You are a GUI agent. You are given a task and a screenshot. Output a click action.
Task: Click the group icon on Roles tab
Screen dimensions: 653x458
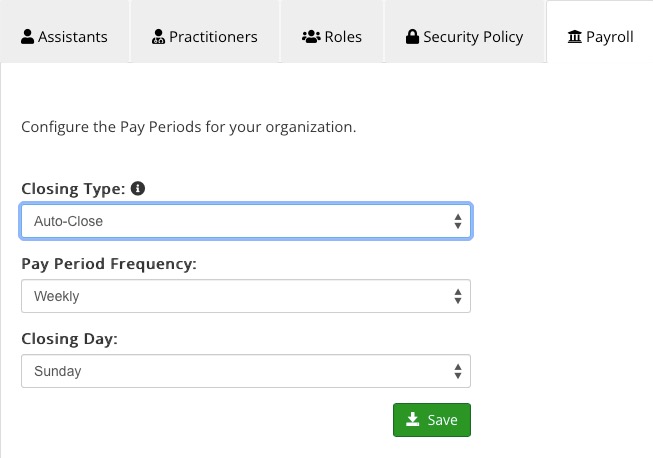[311, 37]
